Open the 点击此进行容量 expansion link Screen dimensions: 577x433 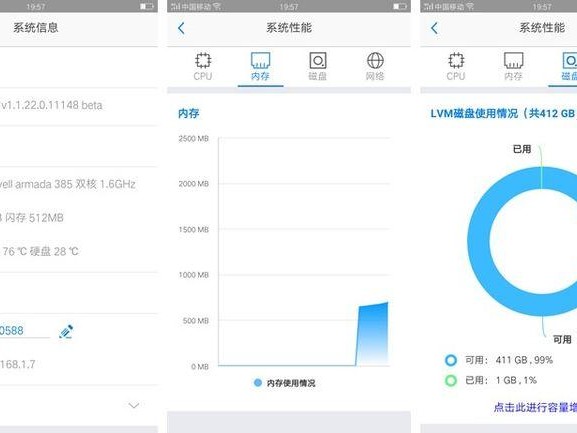(535, 407)
